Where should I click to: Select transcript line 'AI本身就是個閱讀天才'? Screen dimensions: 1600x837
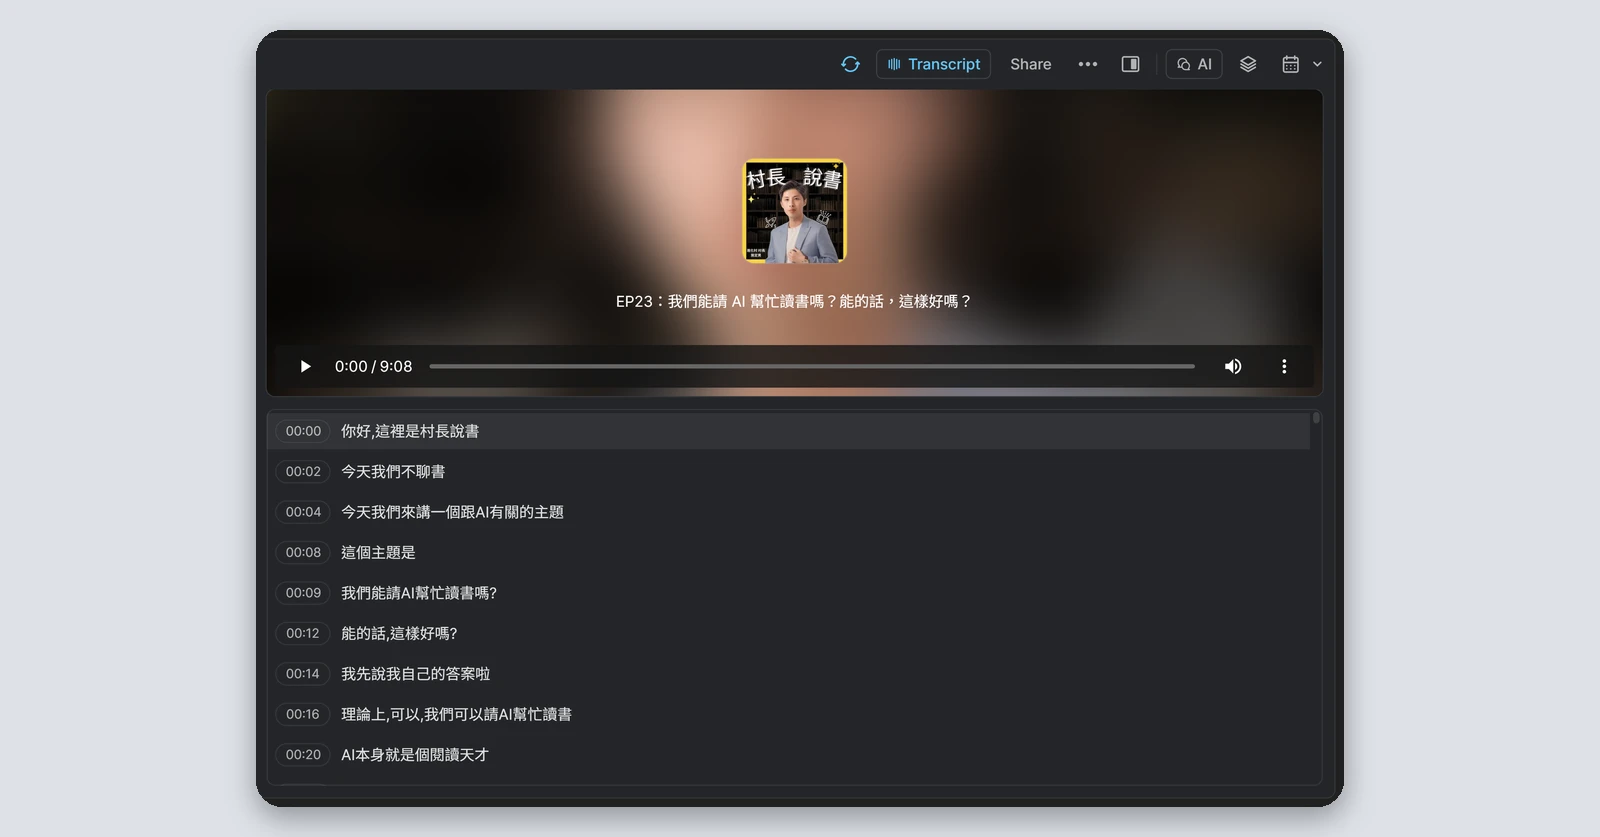(x=415, y=755)
